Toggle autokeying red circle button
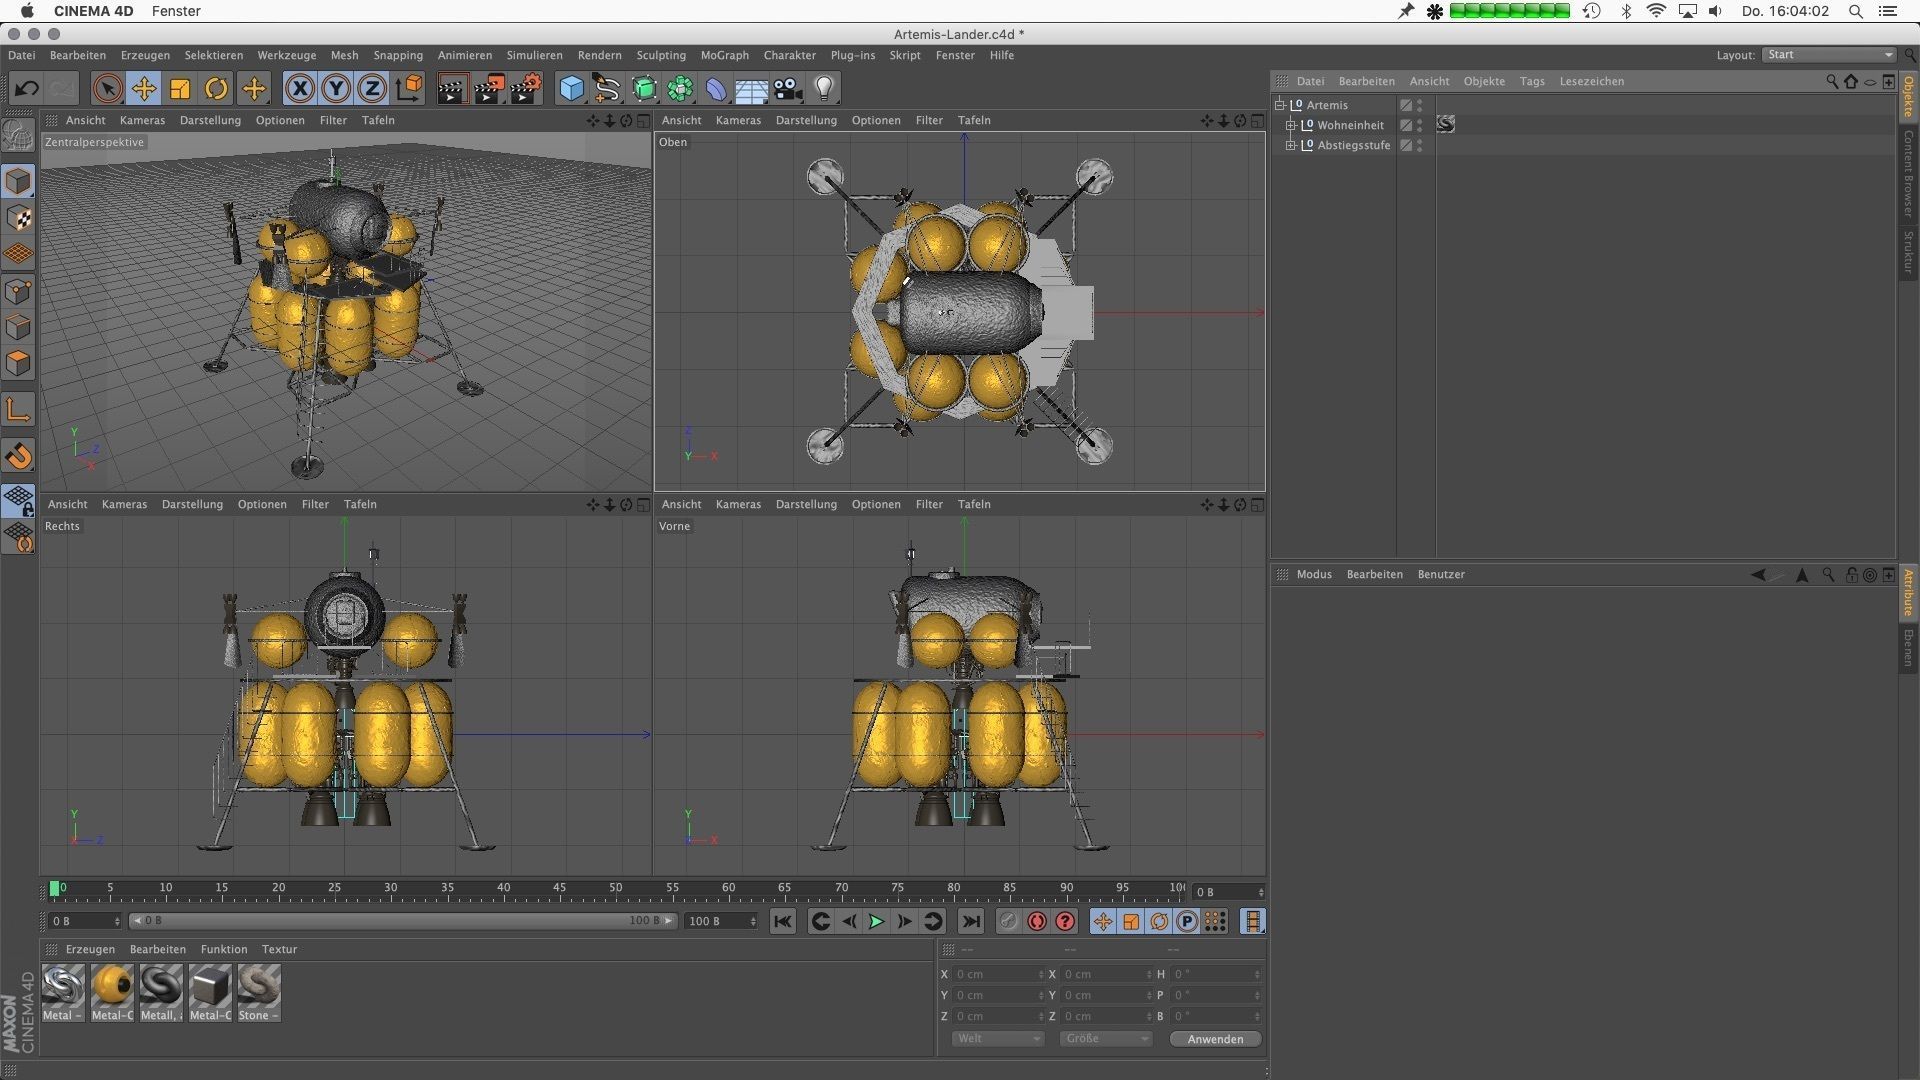Viewport: 1920px width, 1080px height. point(1037,922)
